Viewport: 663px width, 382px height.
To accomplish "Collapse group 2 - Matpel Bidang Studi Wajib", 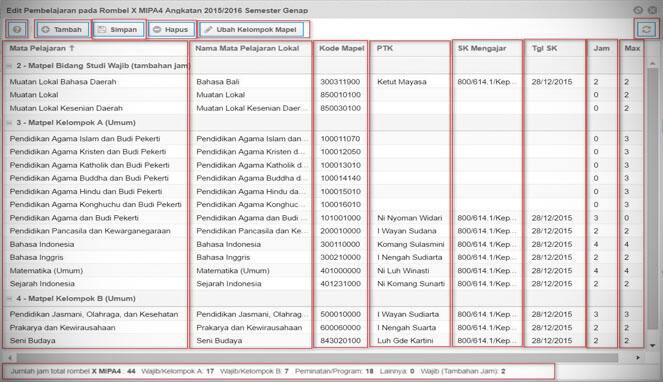I will click(x=9, y=66).
